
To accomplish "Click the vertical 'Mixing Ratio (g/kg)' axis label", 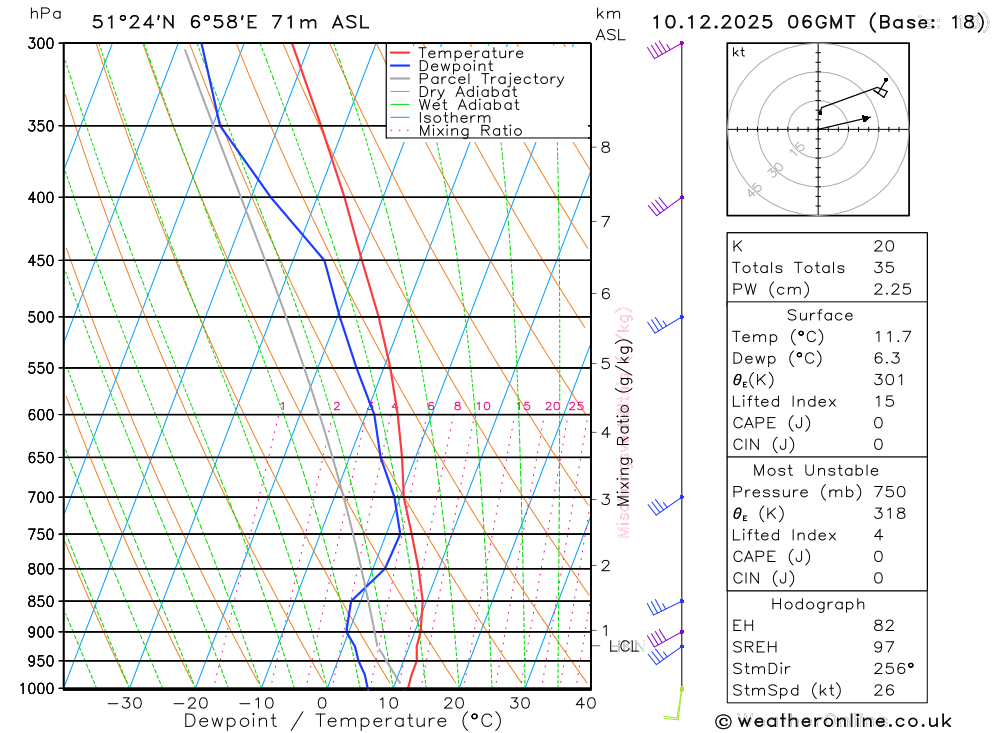I will point(623,423).
